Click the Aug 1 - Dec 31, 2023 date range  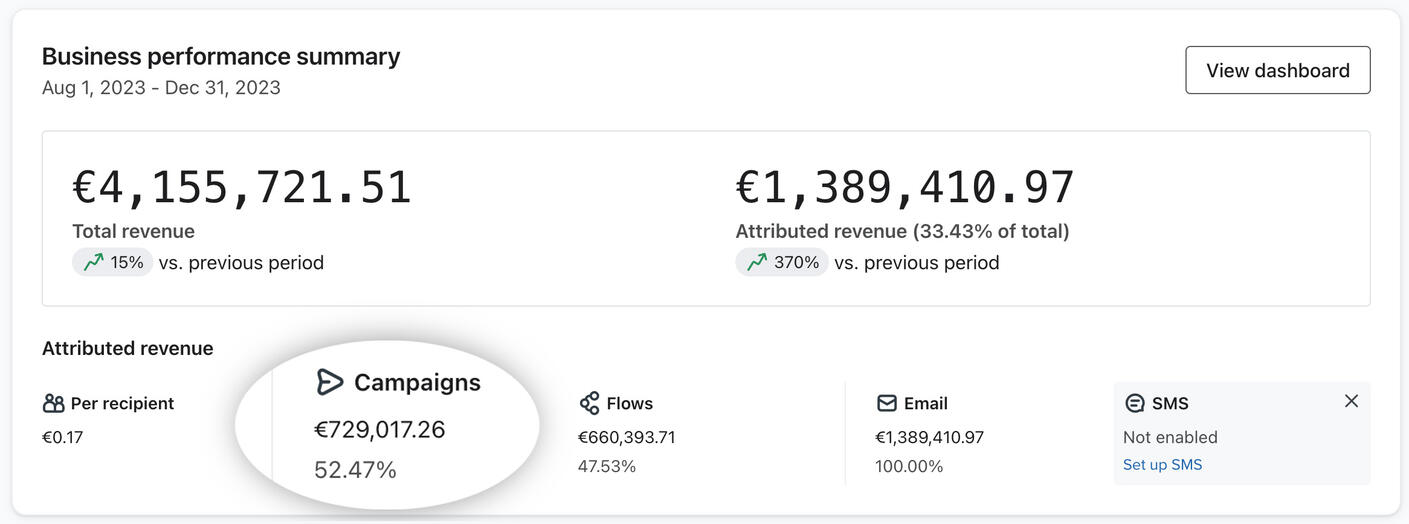tap(161, 87)
